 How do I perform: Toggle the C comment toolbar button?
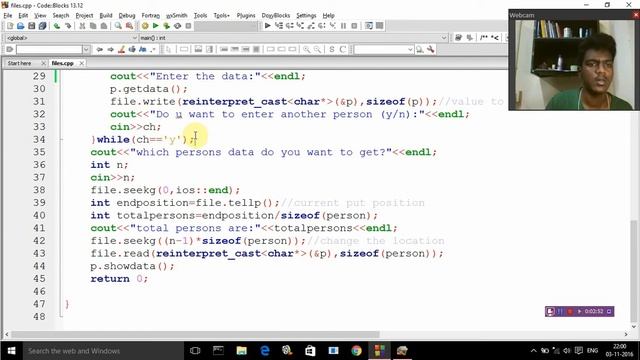coord(343,49)
